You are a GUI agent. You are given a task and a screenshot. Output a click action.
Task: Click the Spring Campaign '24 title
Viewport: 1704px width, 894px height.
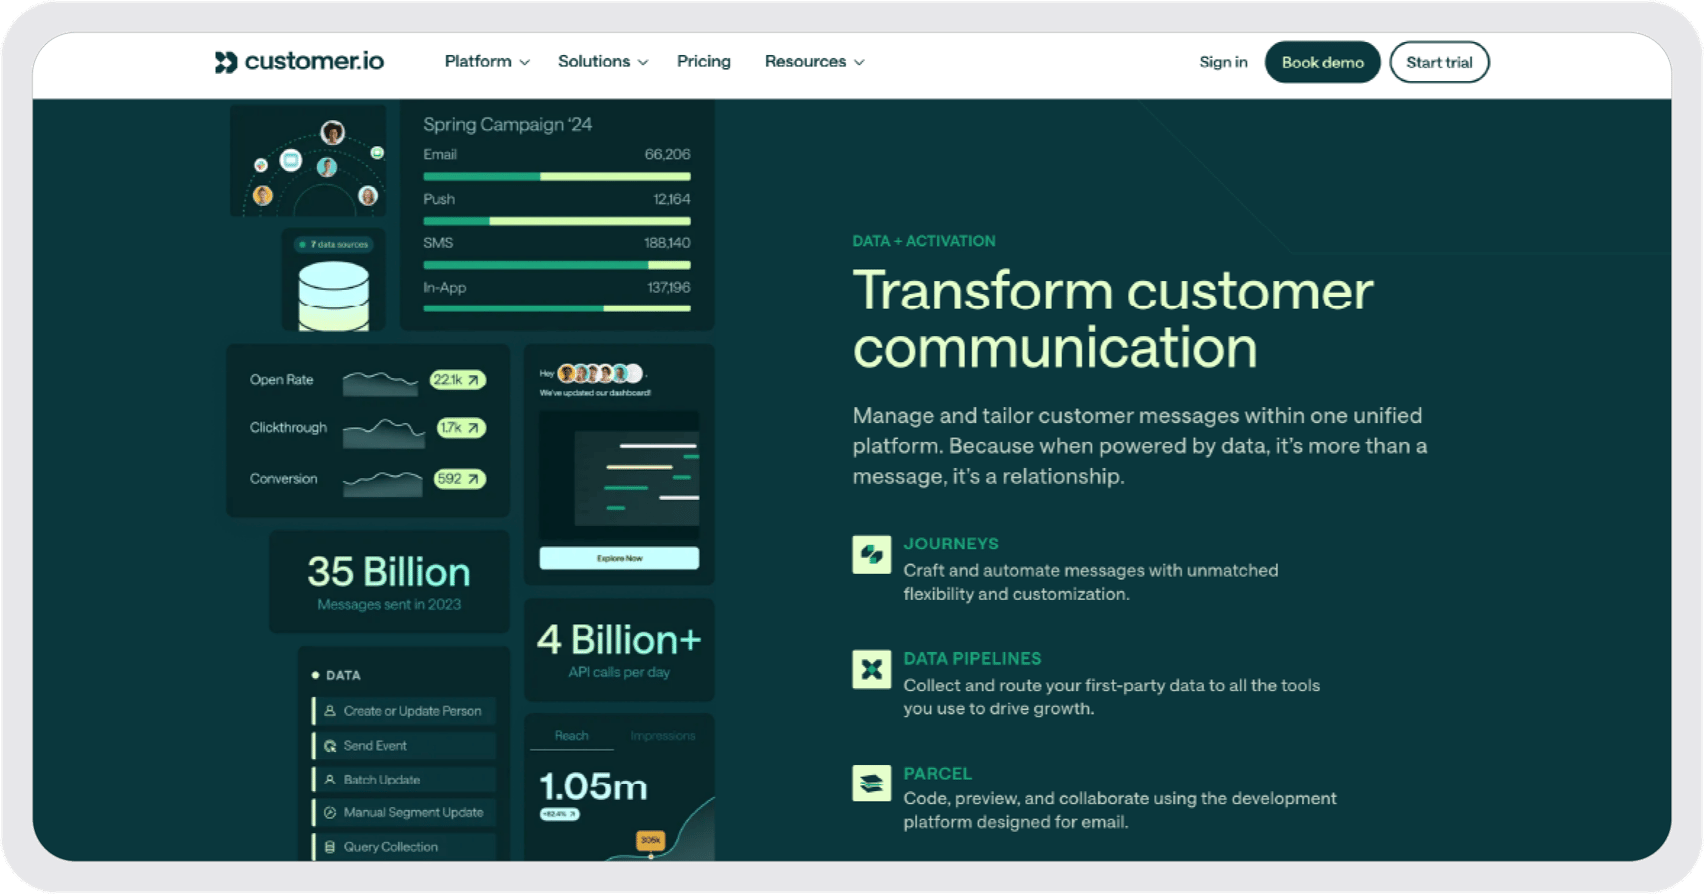pyautogui.click(x=507, y=125)
